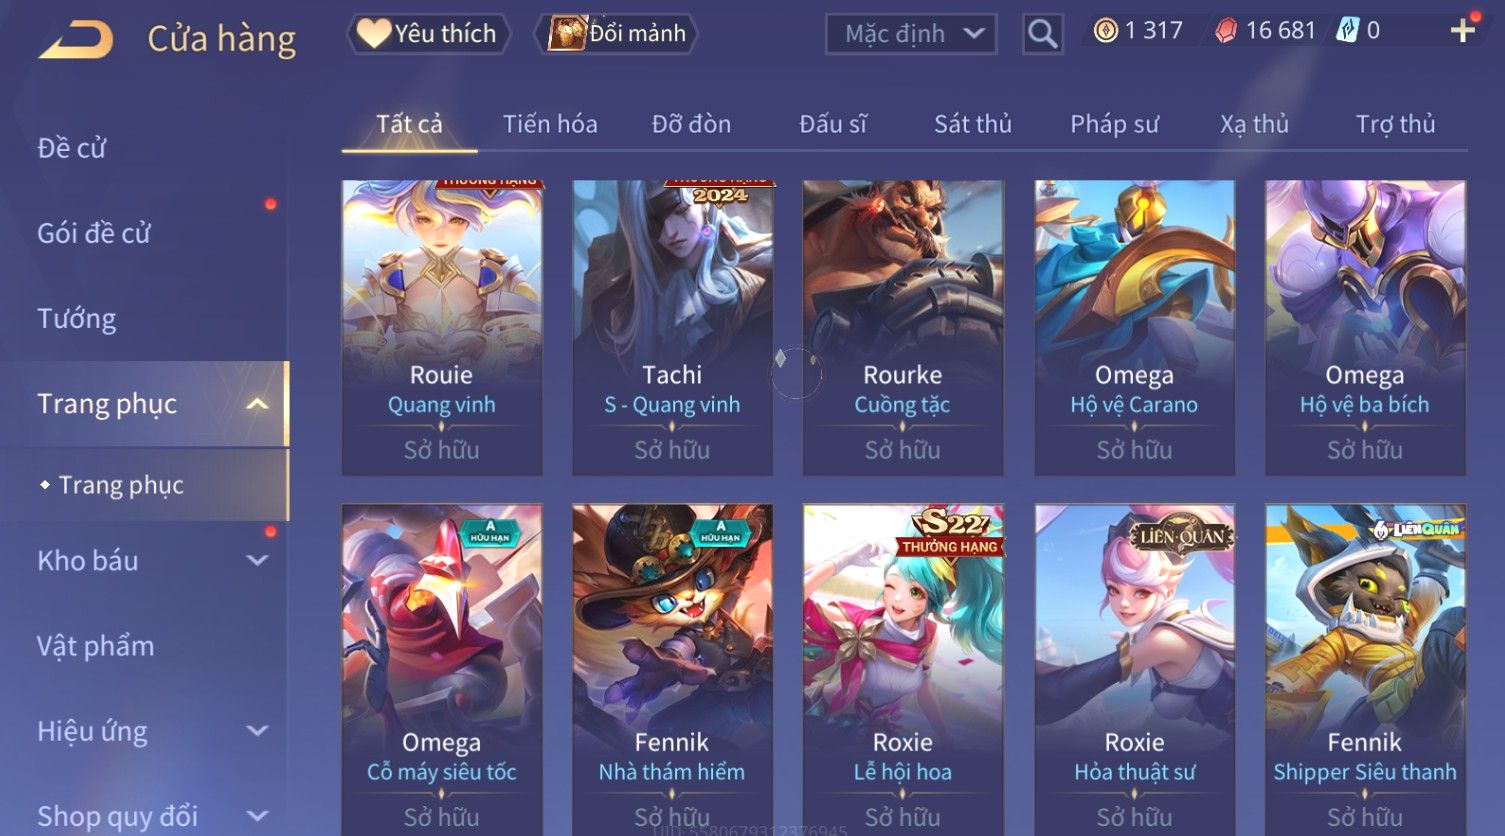Open the search magnifier icon
The image size is (1505, 836).
pyautogui.click(x=1042, y=34)
